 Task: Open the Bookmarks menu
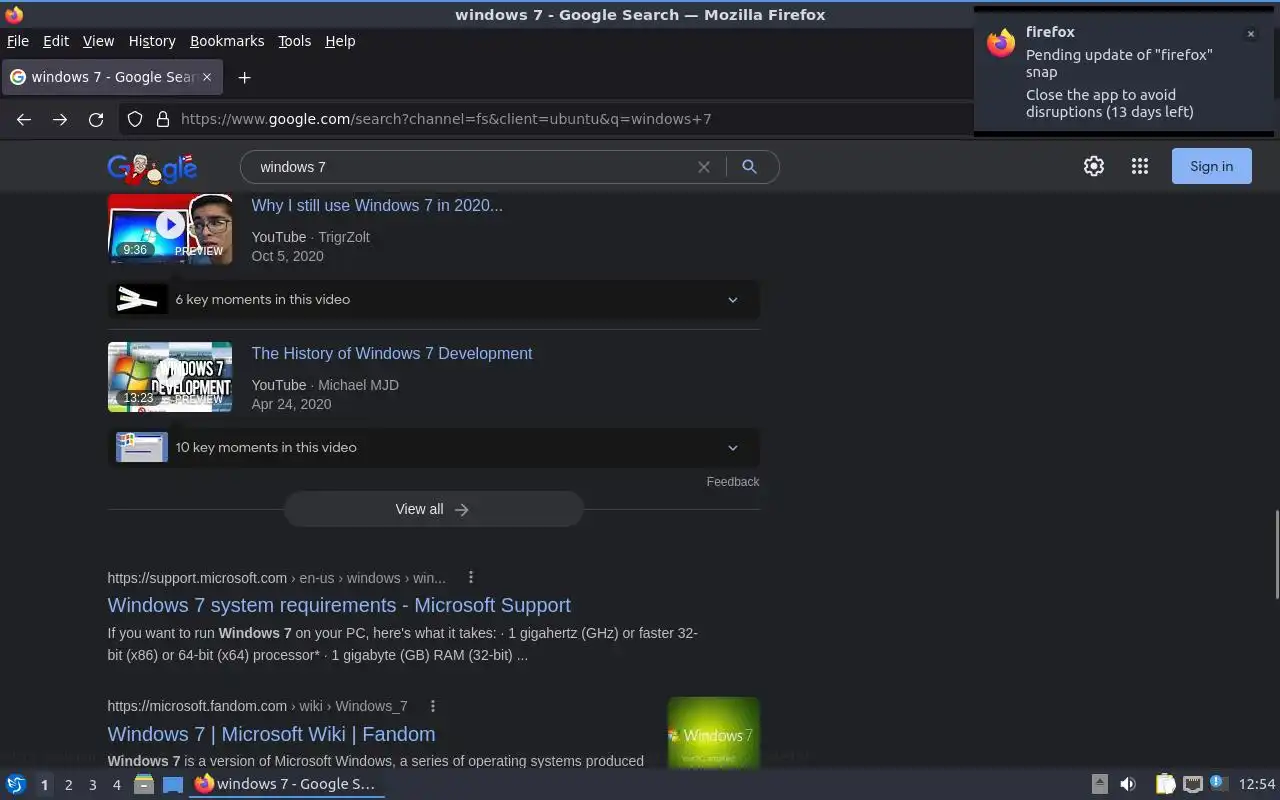coord(227,41)
